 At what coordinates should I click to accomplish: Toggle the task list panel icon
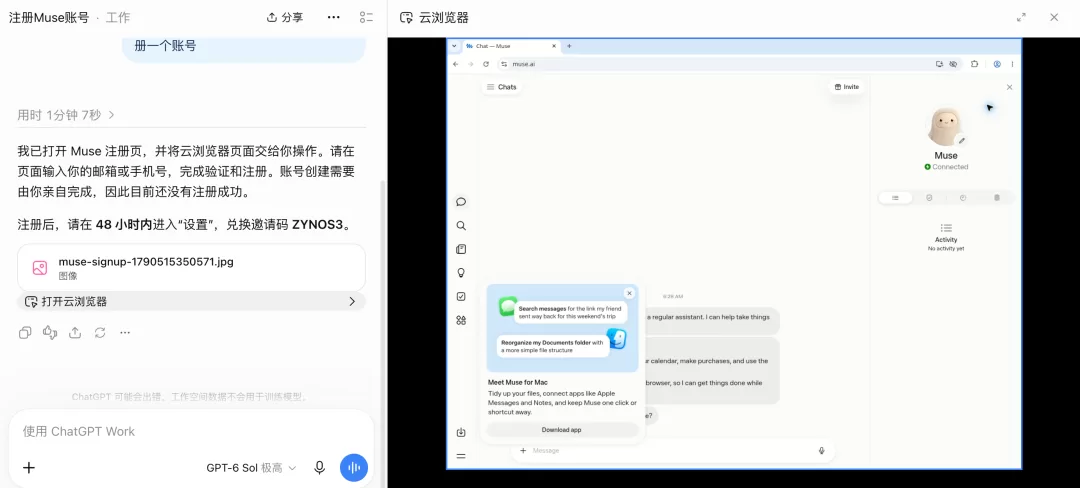tap(366, 17)
